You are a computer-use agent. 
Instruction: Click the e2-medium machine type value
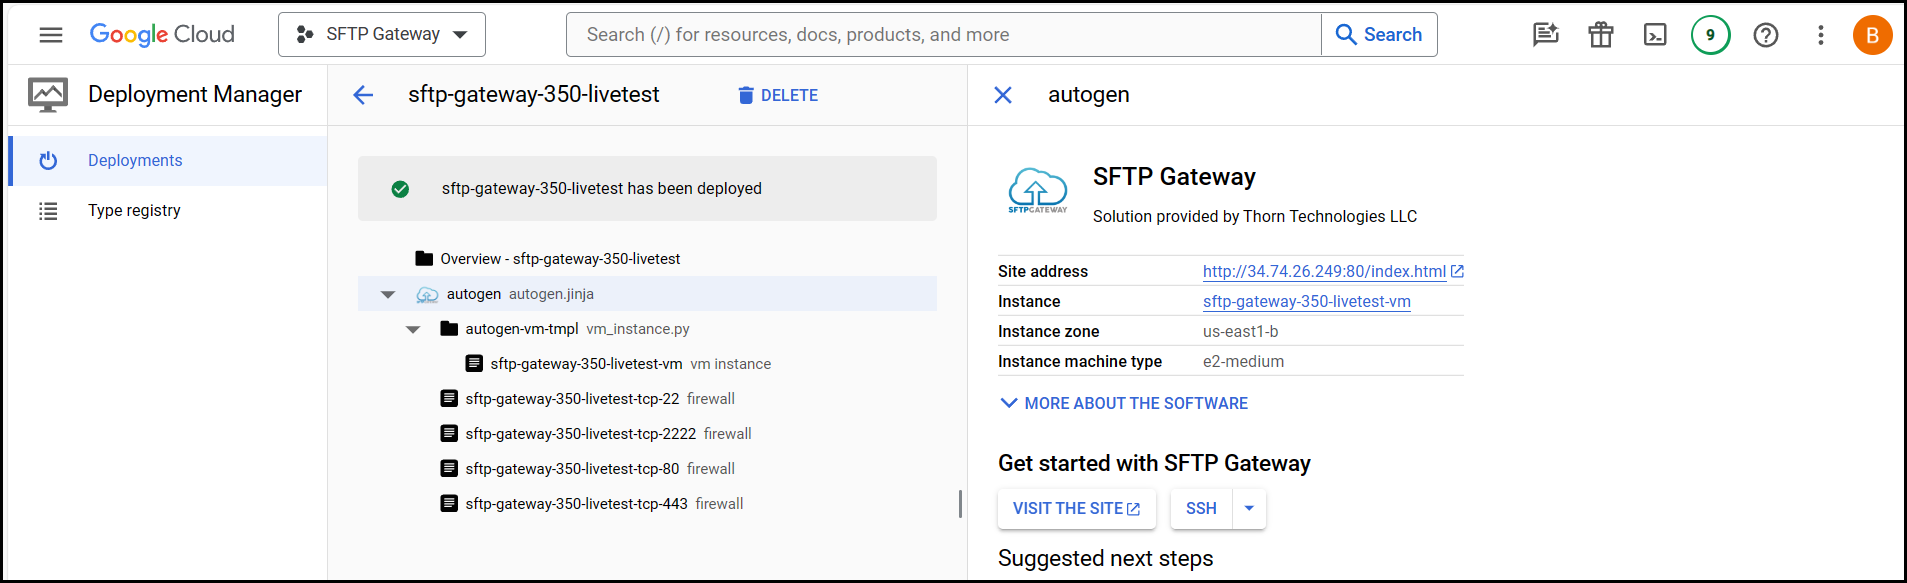[x=1243, y=362]
